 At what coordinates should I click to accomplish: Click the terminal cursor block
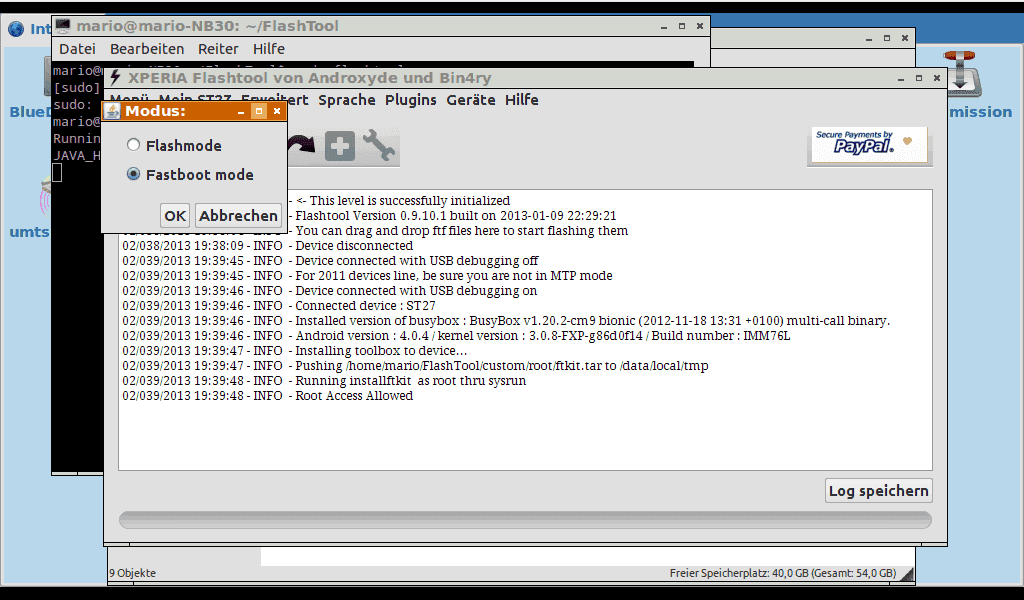pos(57,172)
